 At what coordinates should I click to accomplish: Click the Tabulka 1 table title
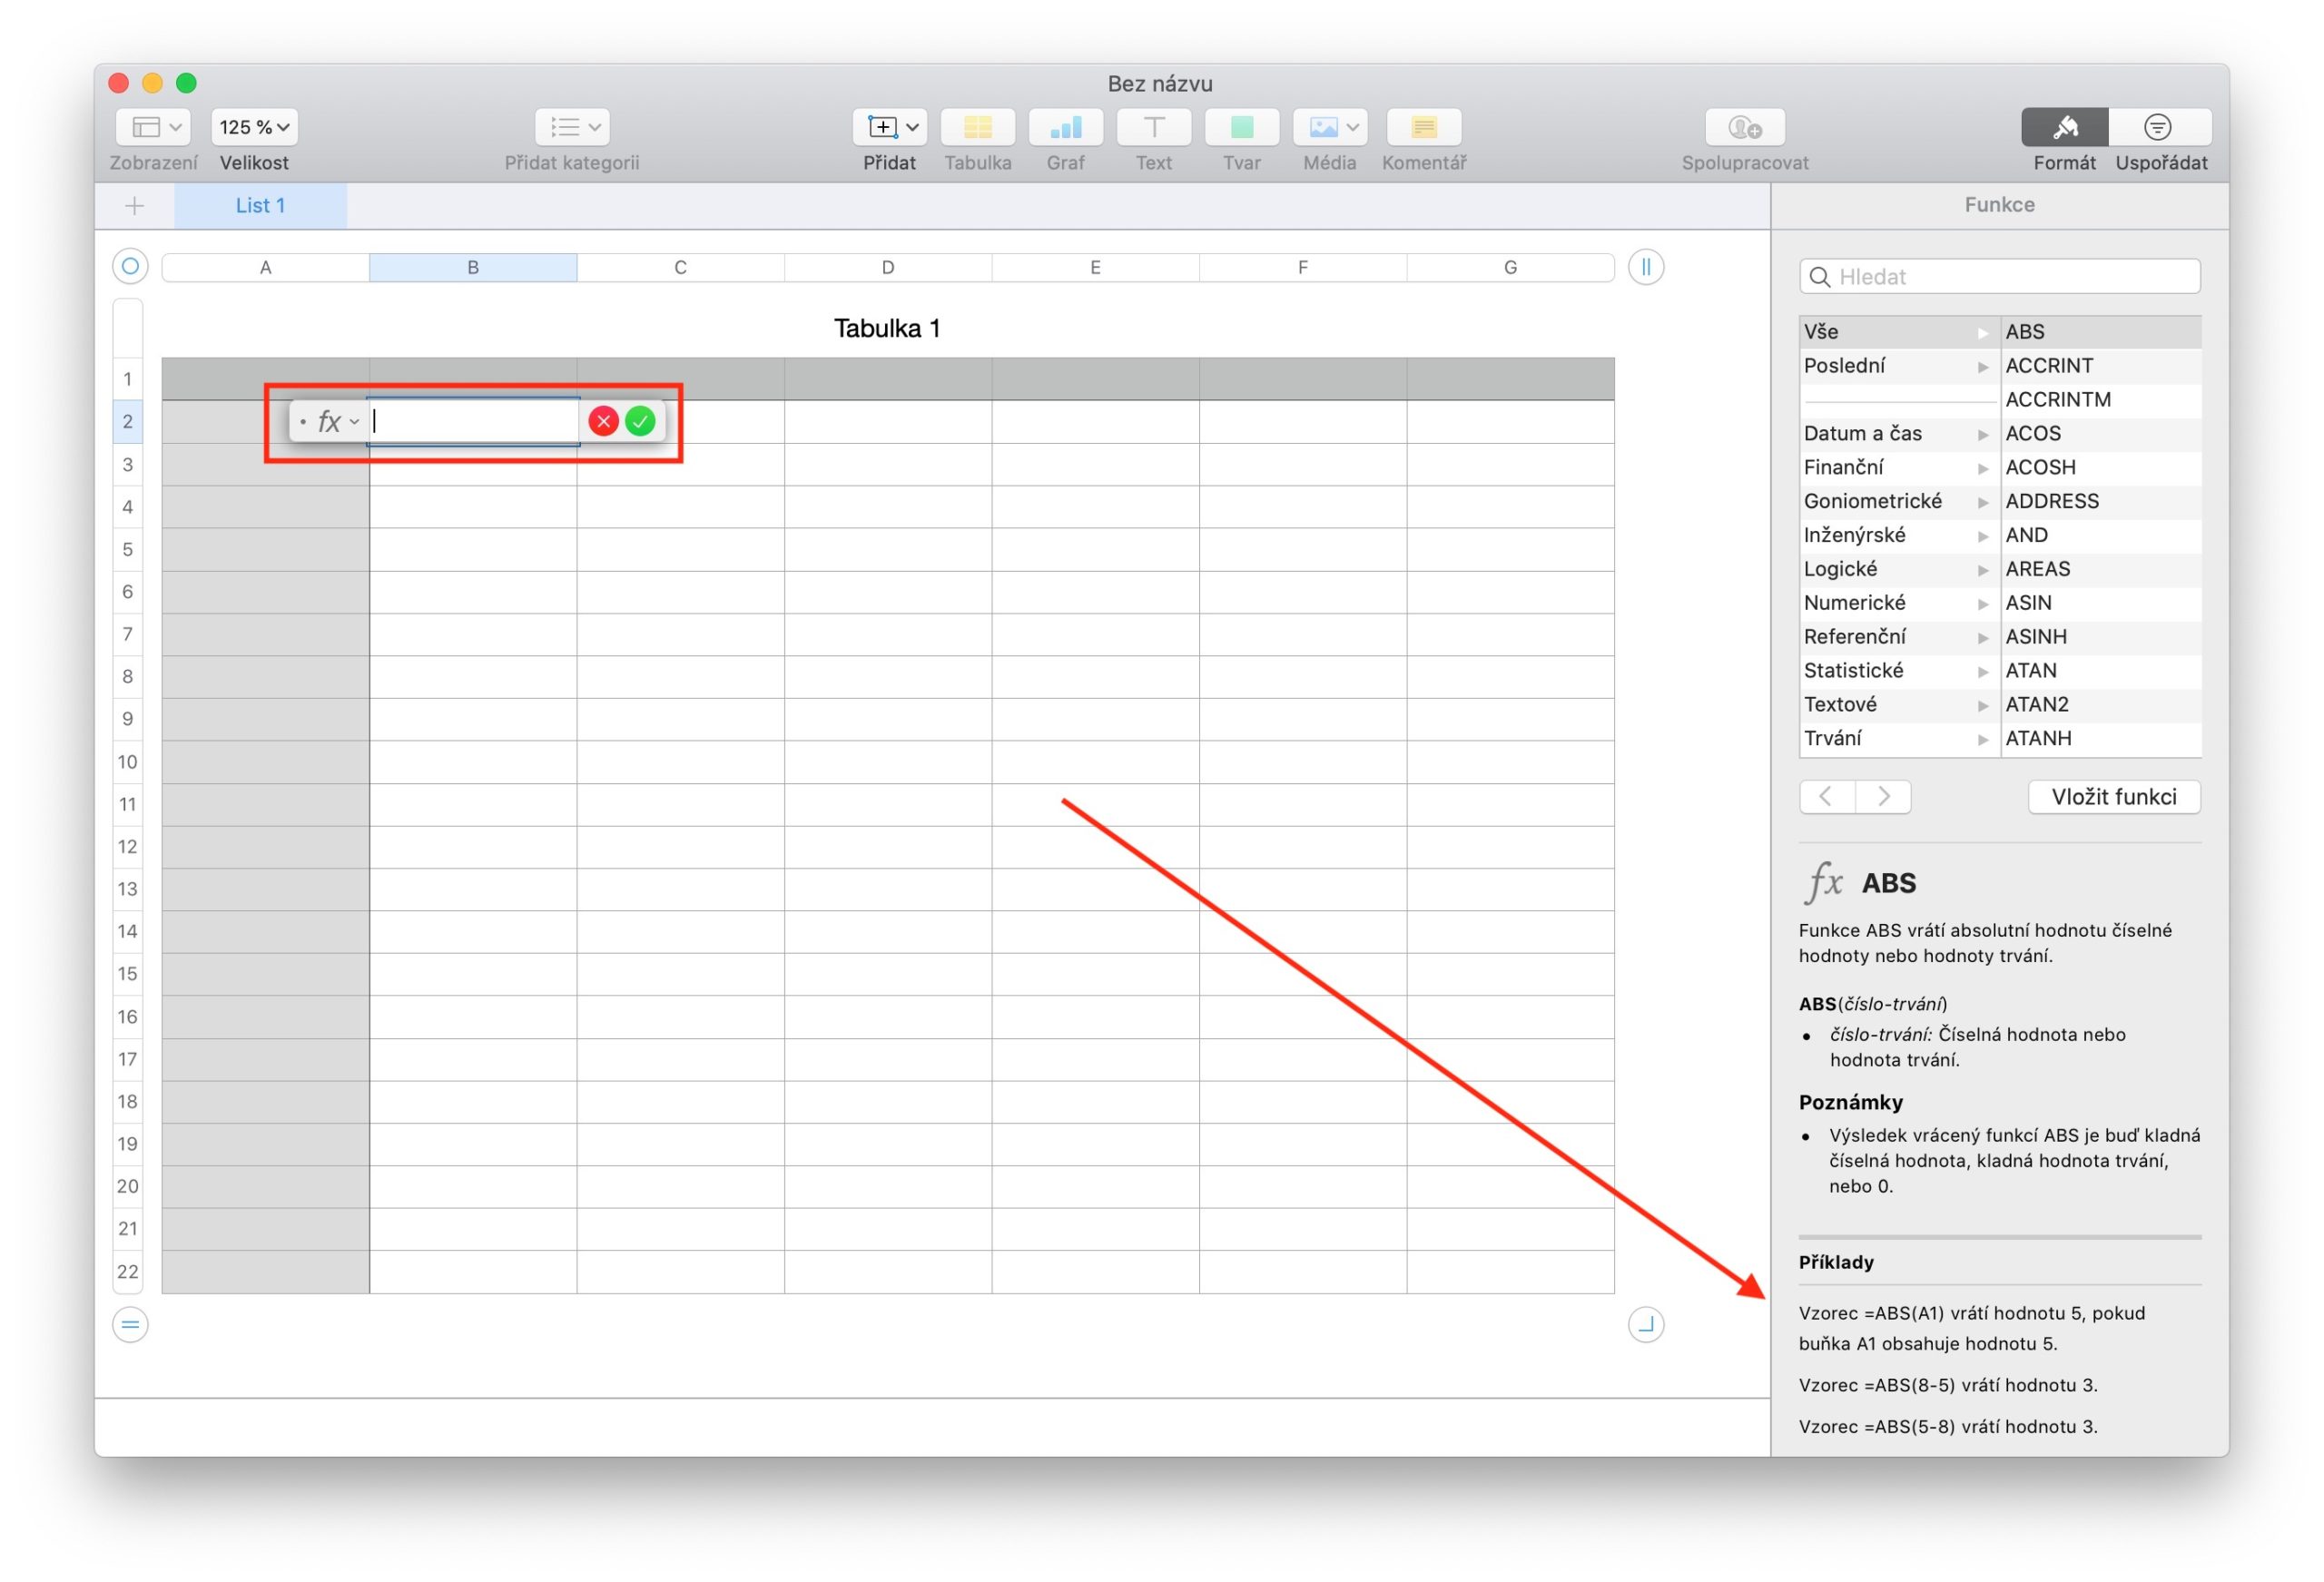pos(887,328)
